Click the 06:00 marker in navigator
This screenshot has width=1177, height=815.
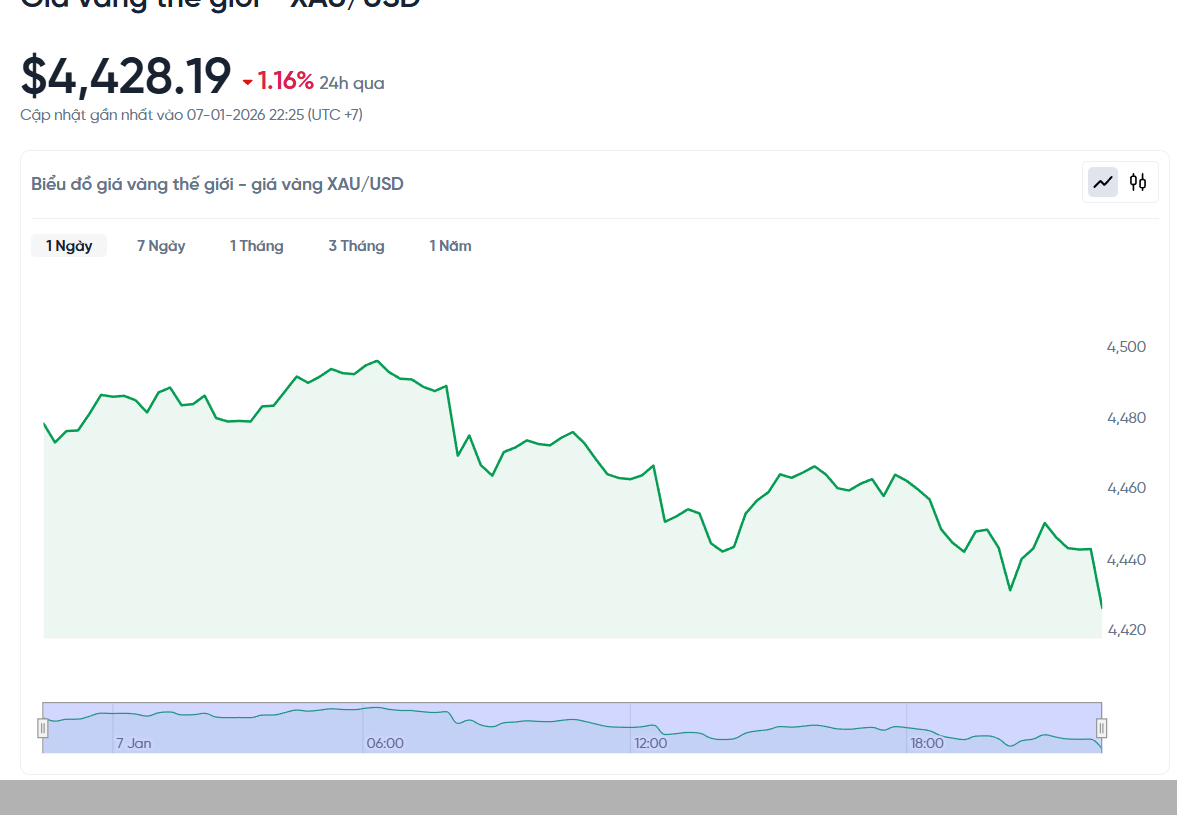click(385, 743)
